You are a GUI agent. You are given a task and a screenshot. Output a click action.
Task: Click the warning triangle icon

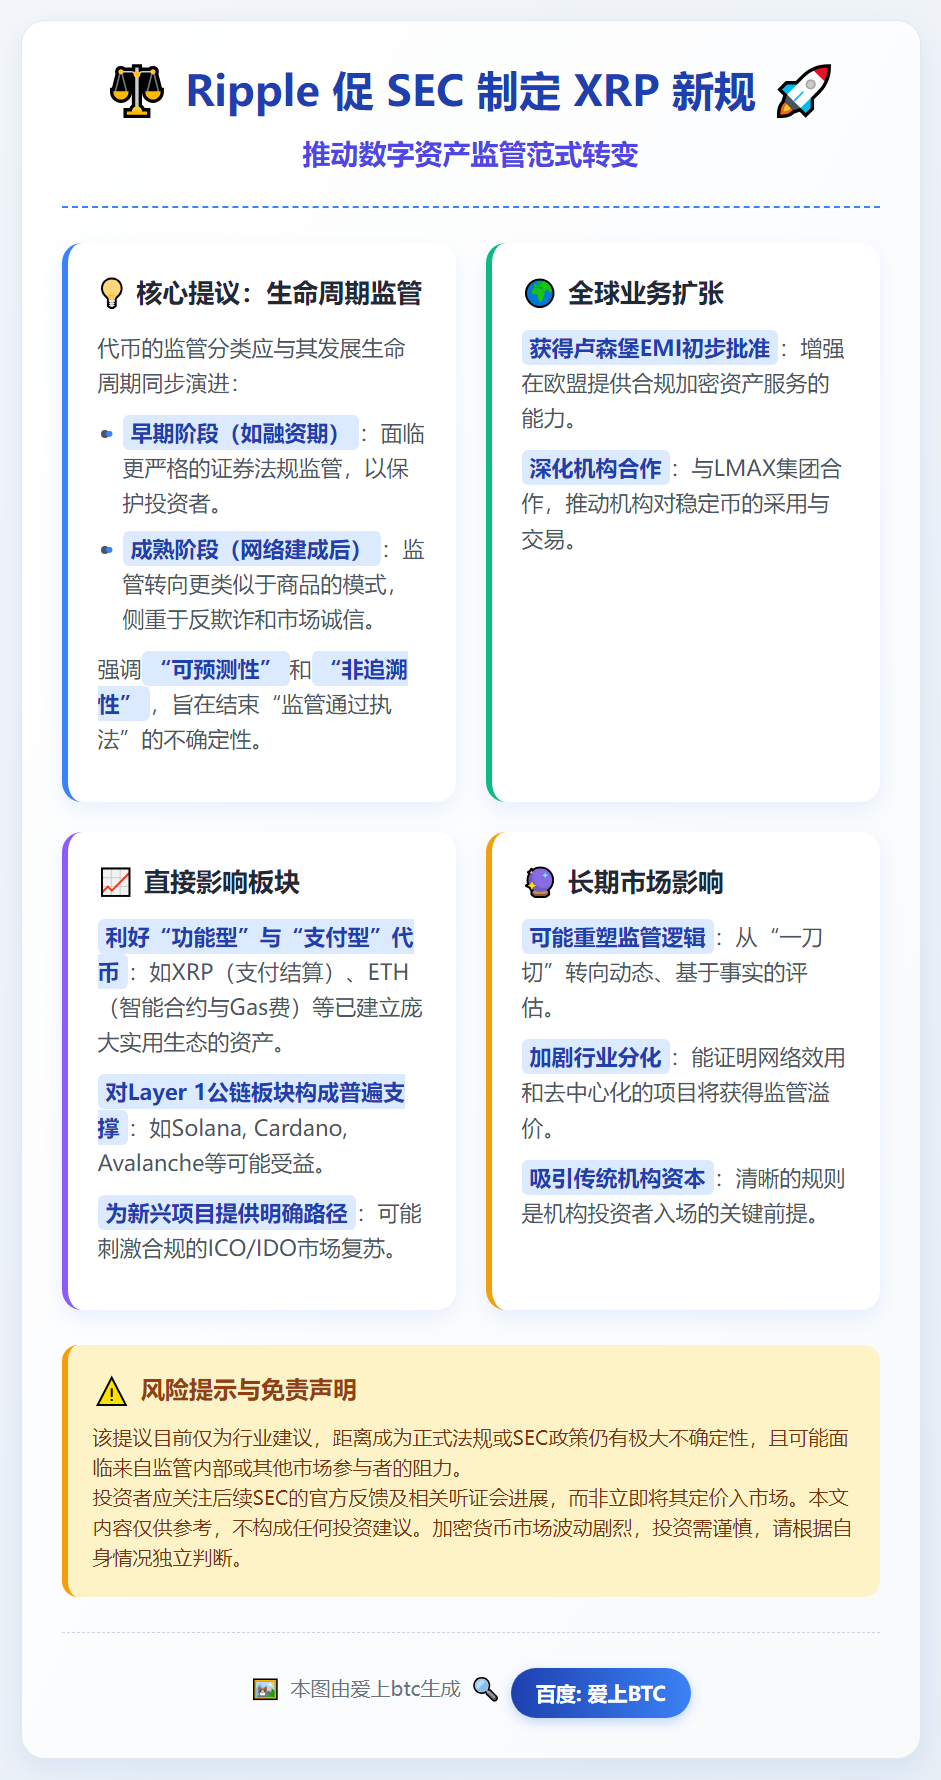111,1391
